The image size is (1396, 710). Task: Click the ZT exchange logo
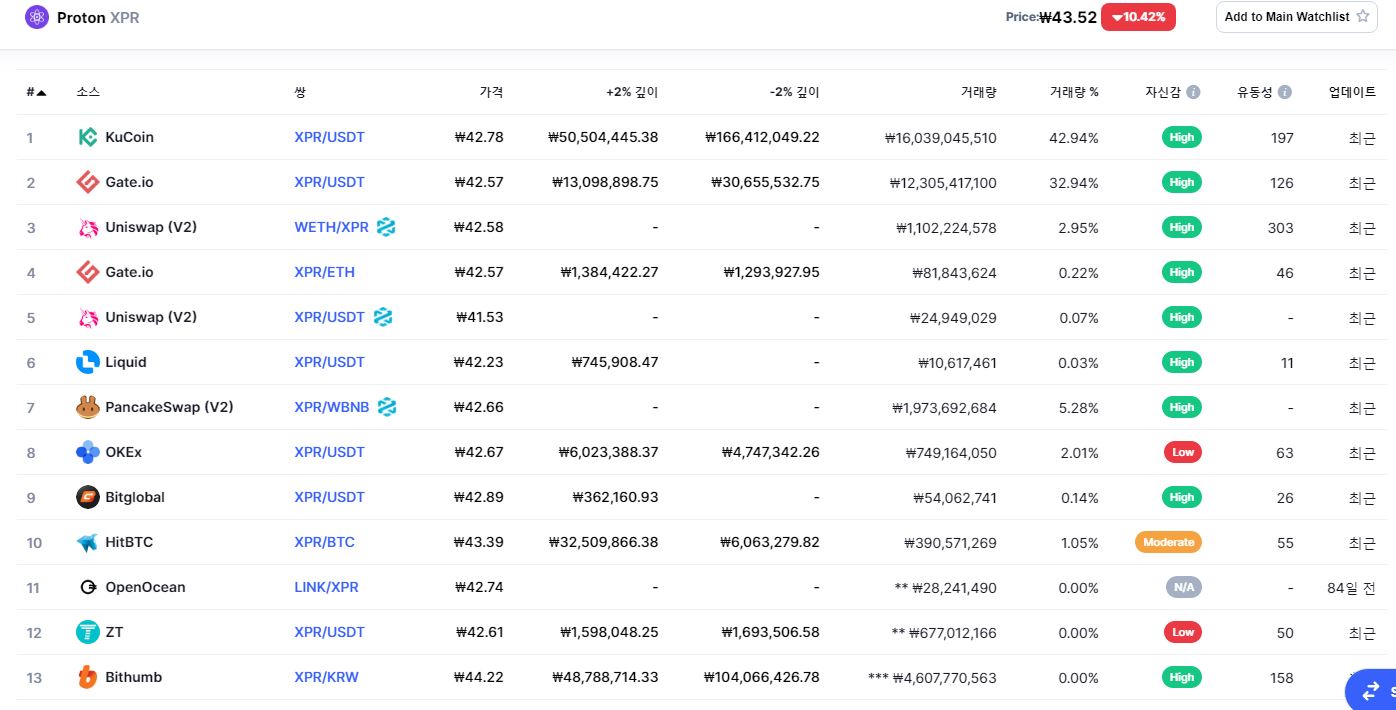(88, 632)
